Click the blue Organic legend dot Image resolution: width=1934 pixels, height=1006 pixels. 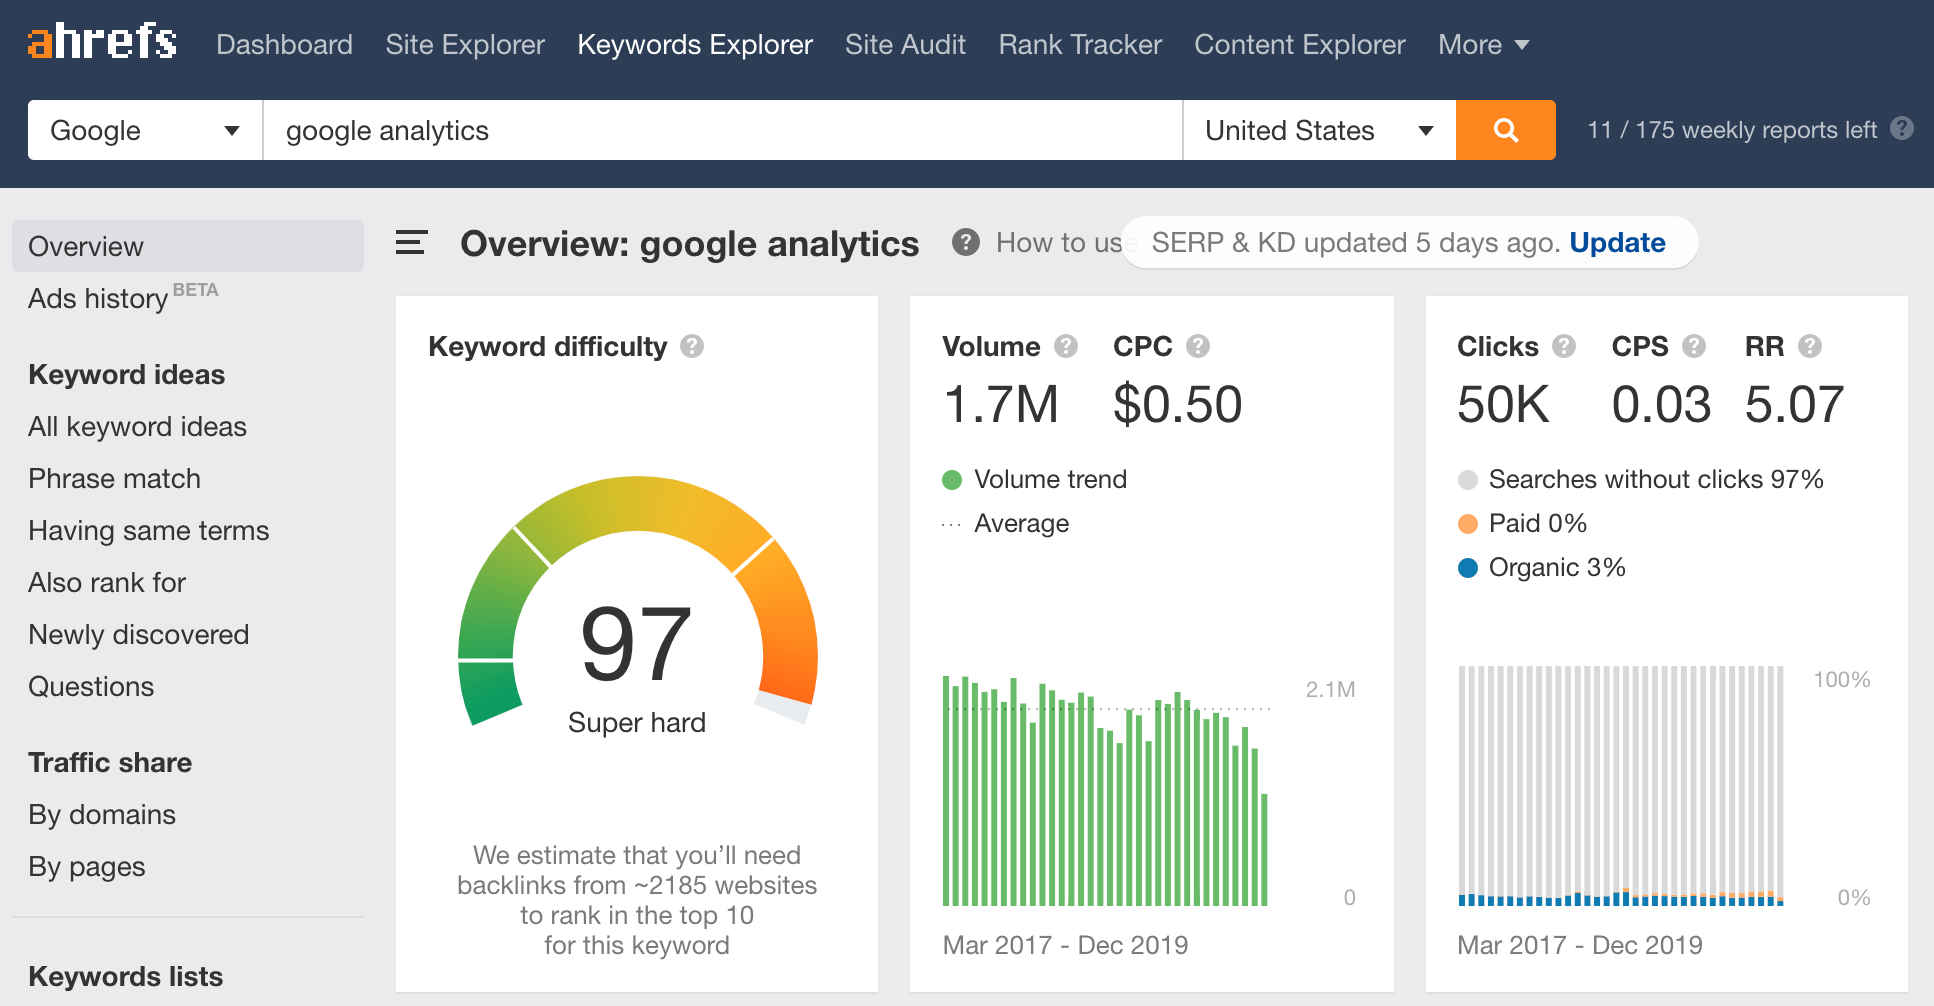1468,568
